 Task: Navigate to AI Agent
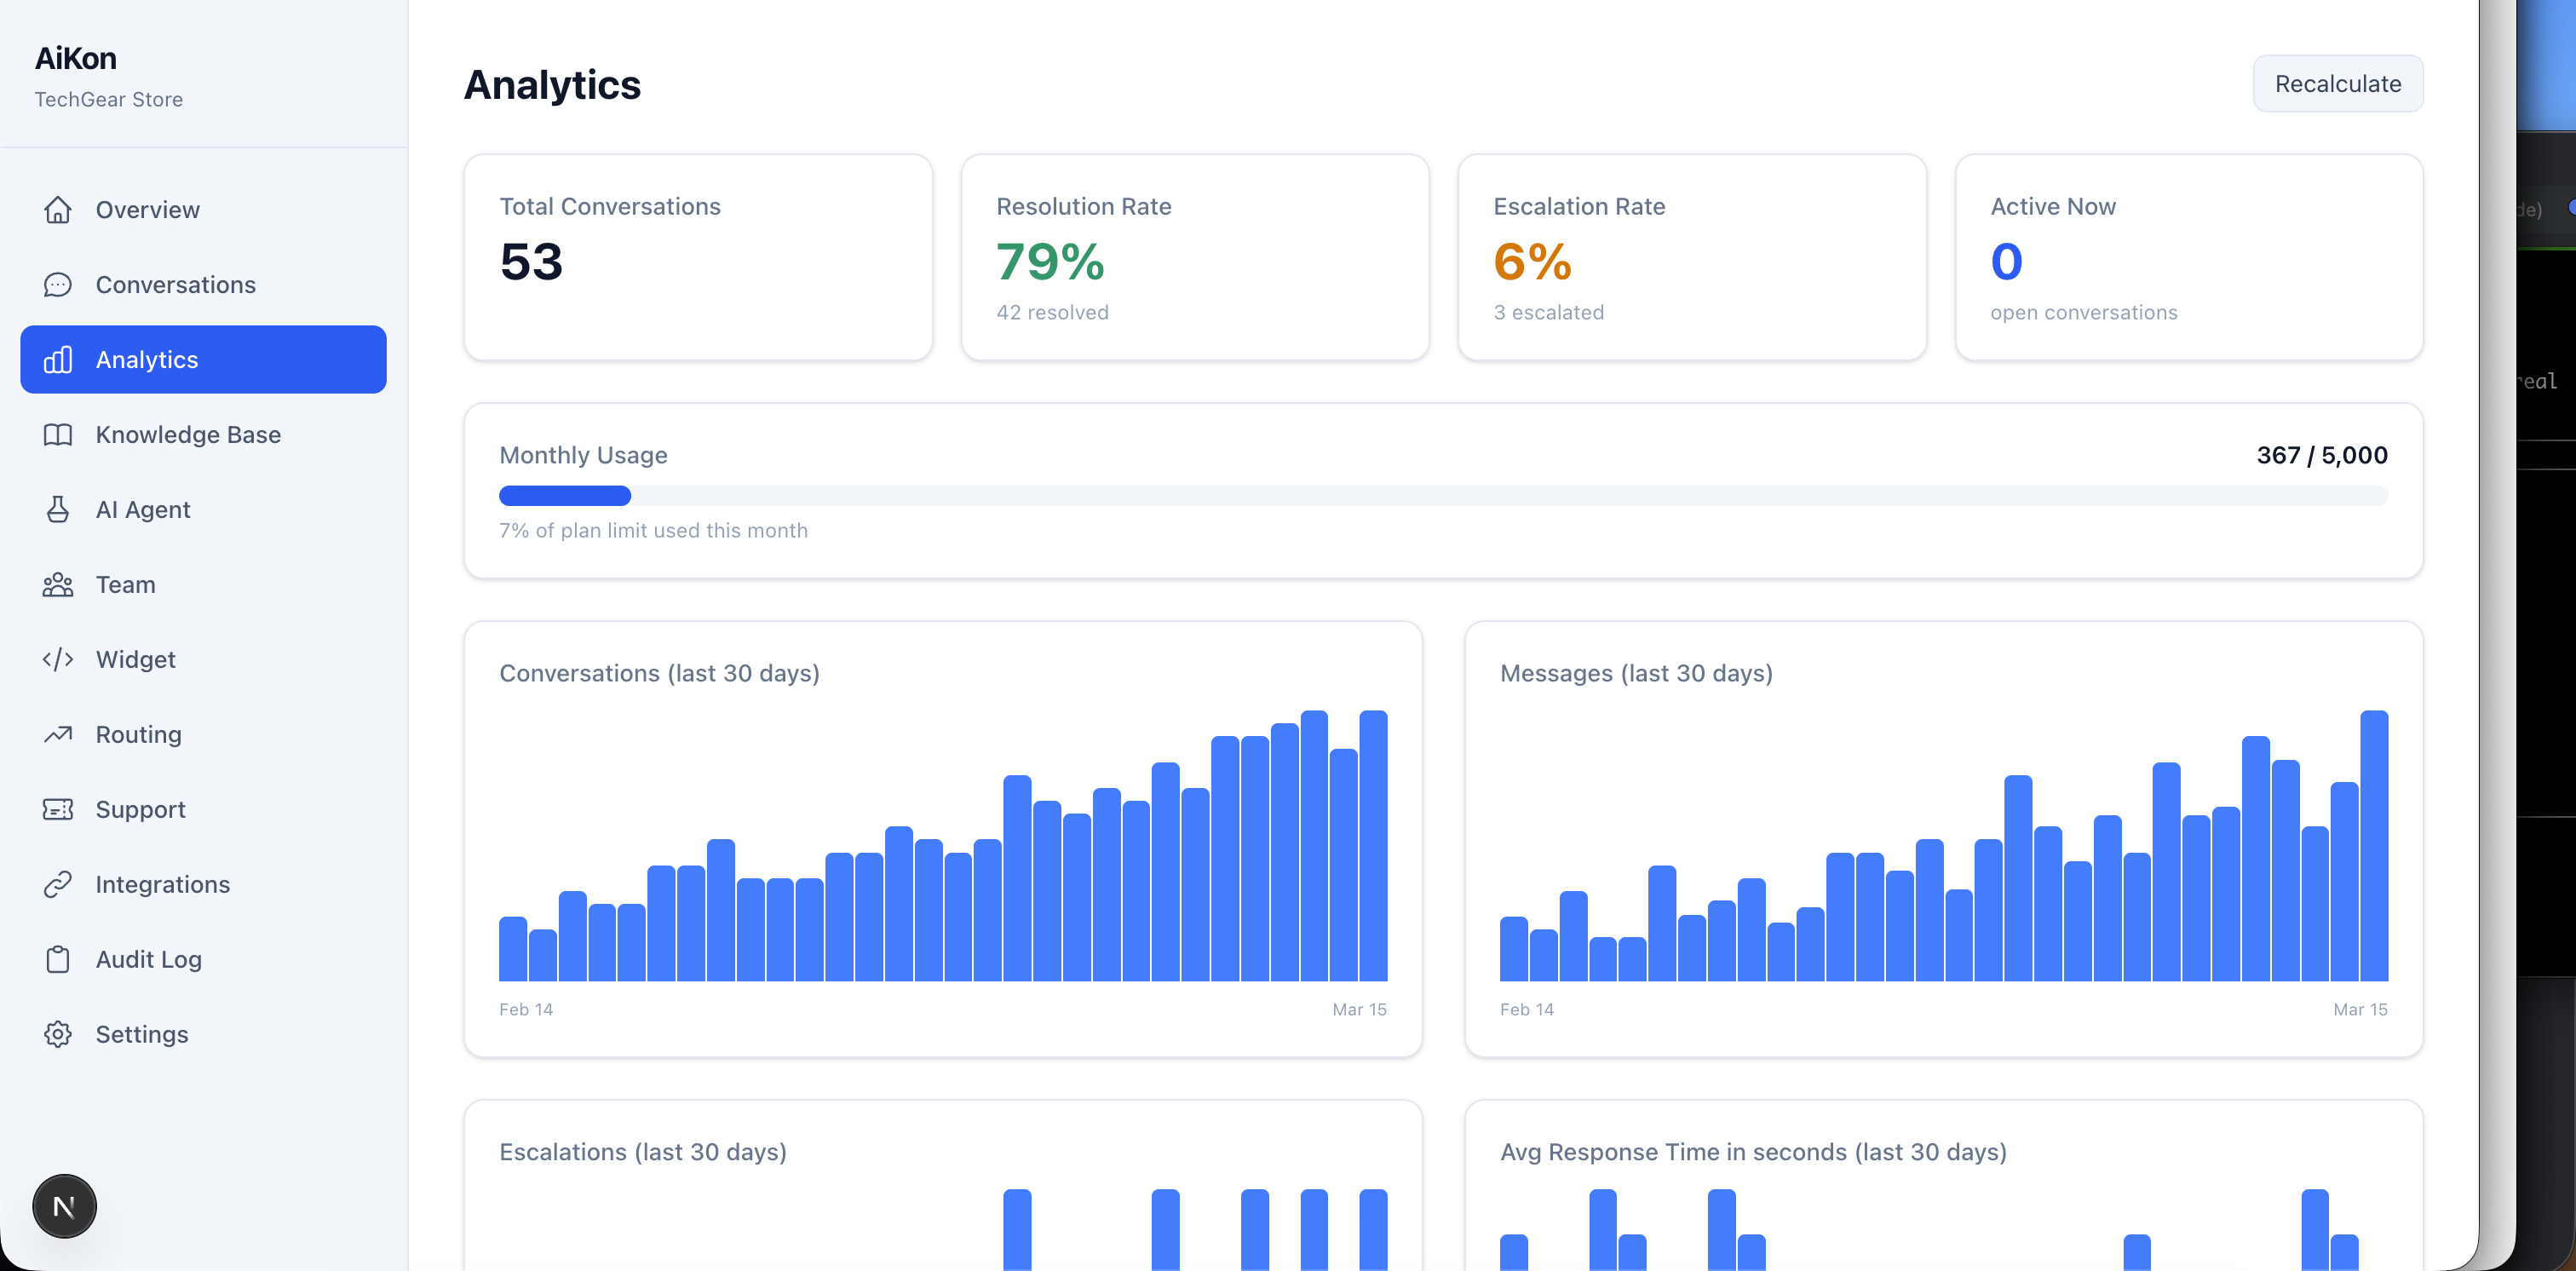coord(203,509)
